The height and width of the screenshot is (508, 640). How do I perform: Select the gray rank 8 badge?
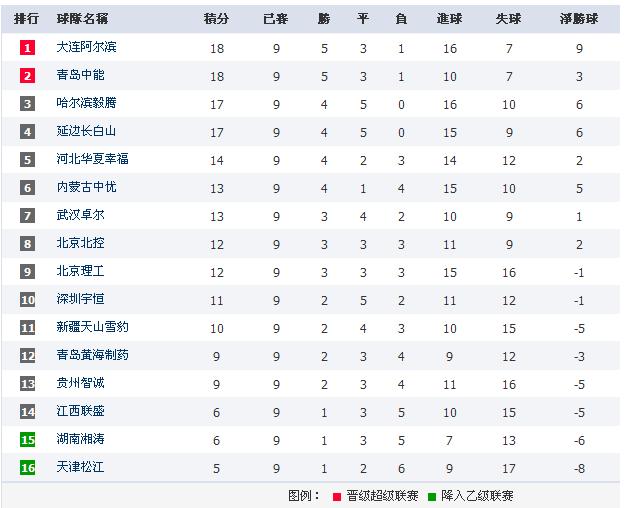(x=27, y=244)
